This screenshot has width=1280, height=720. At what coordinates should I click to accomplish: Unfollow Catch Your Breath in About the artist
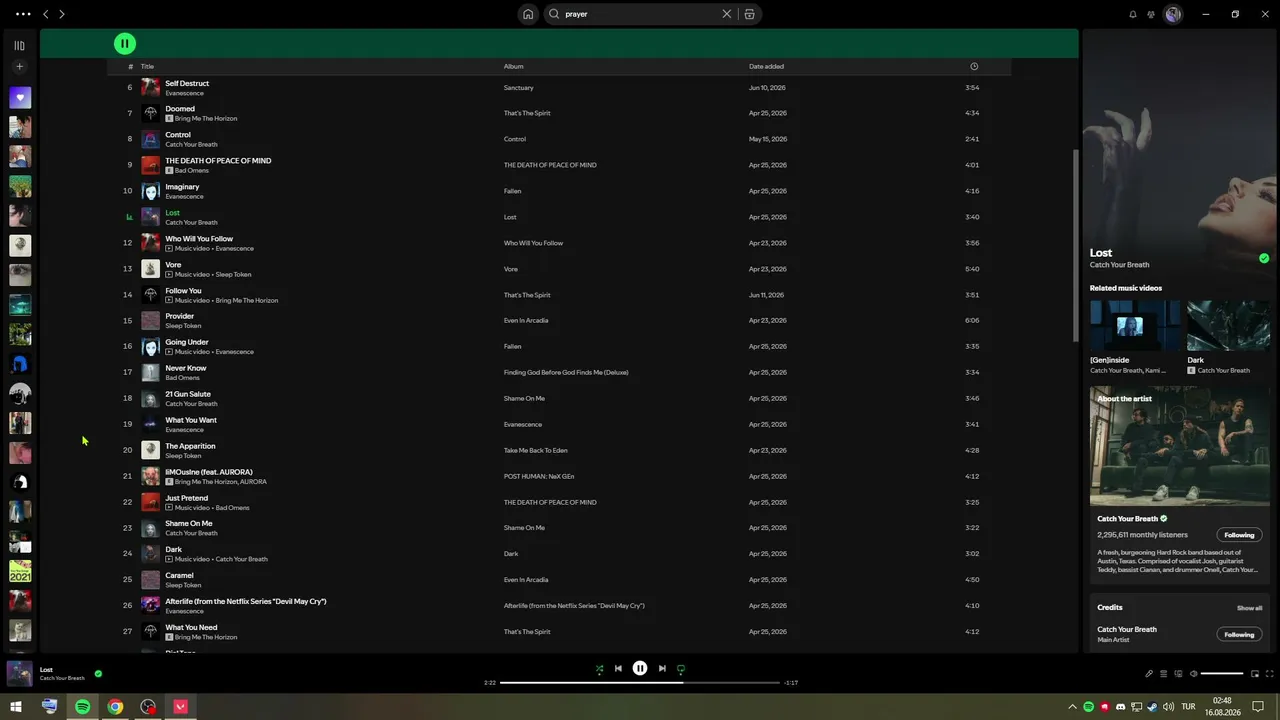[x=1239, y=535]
